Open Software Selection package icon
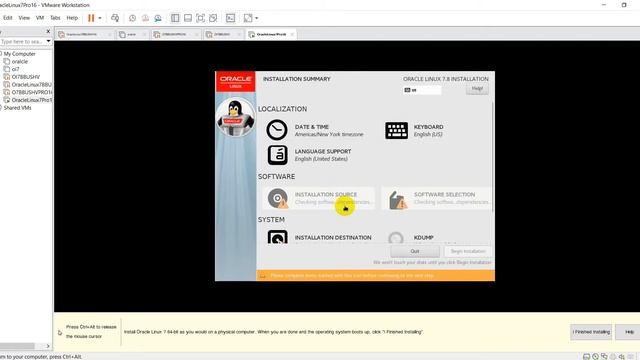This screenshot has height=360, width=640. pos(398,200)
